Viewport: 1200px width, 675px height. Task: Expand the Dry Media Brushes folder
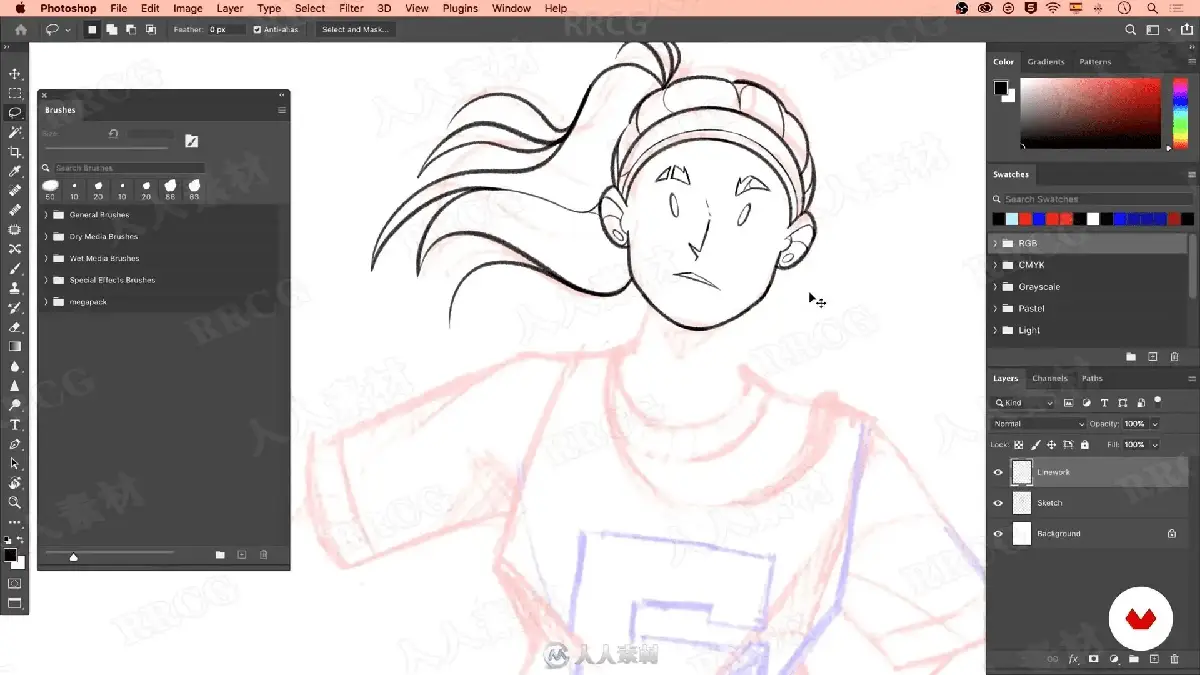pos(46,237)
